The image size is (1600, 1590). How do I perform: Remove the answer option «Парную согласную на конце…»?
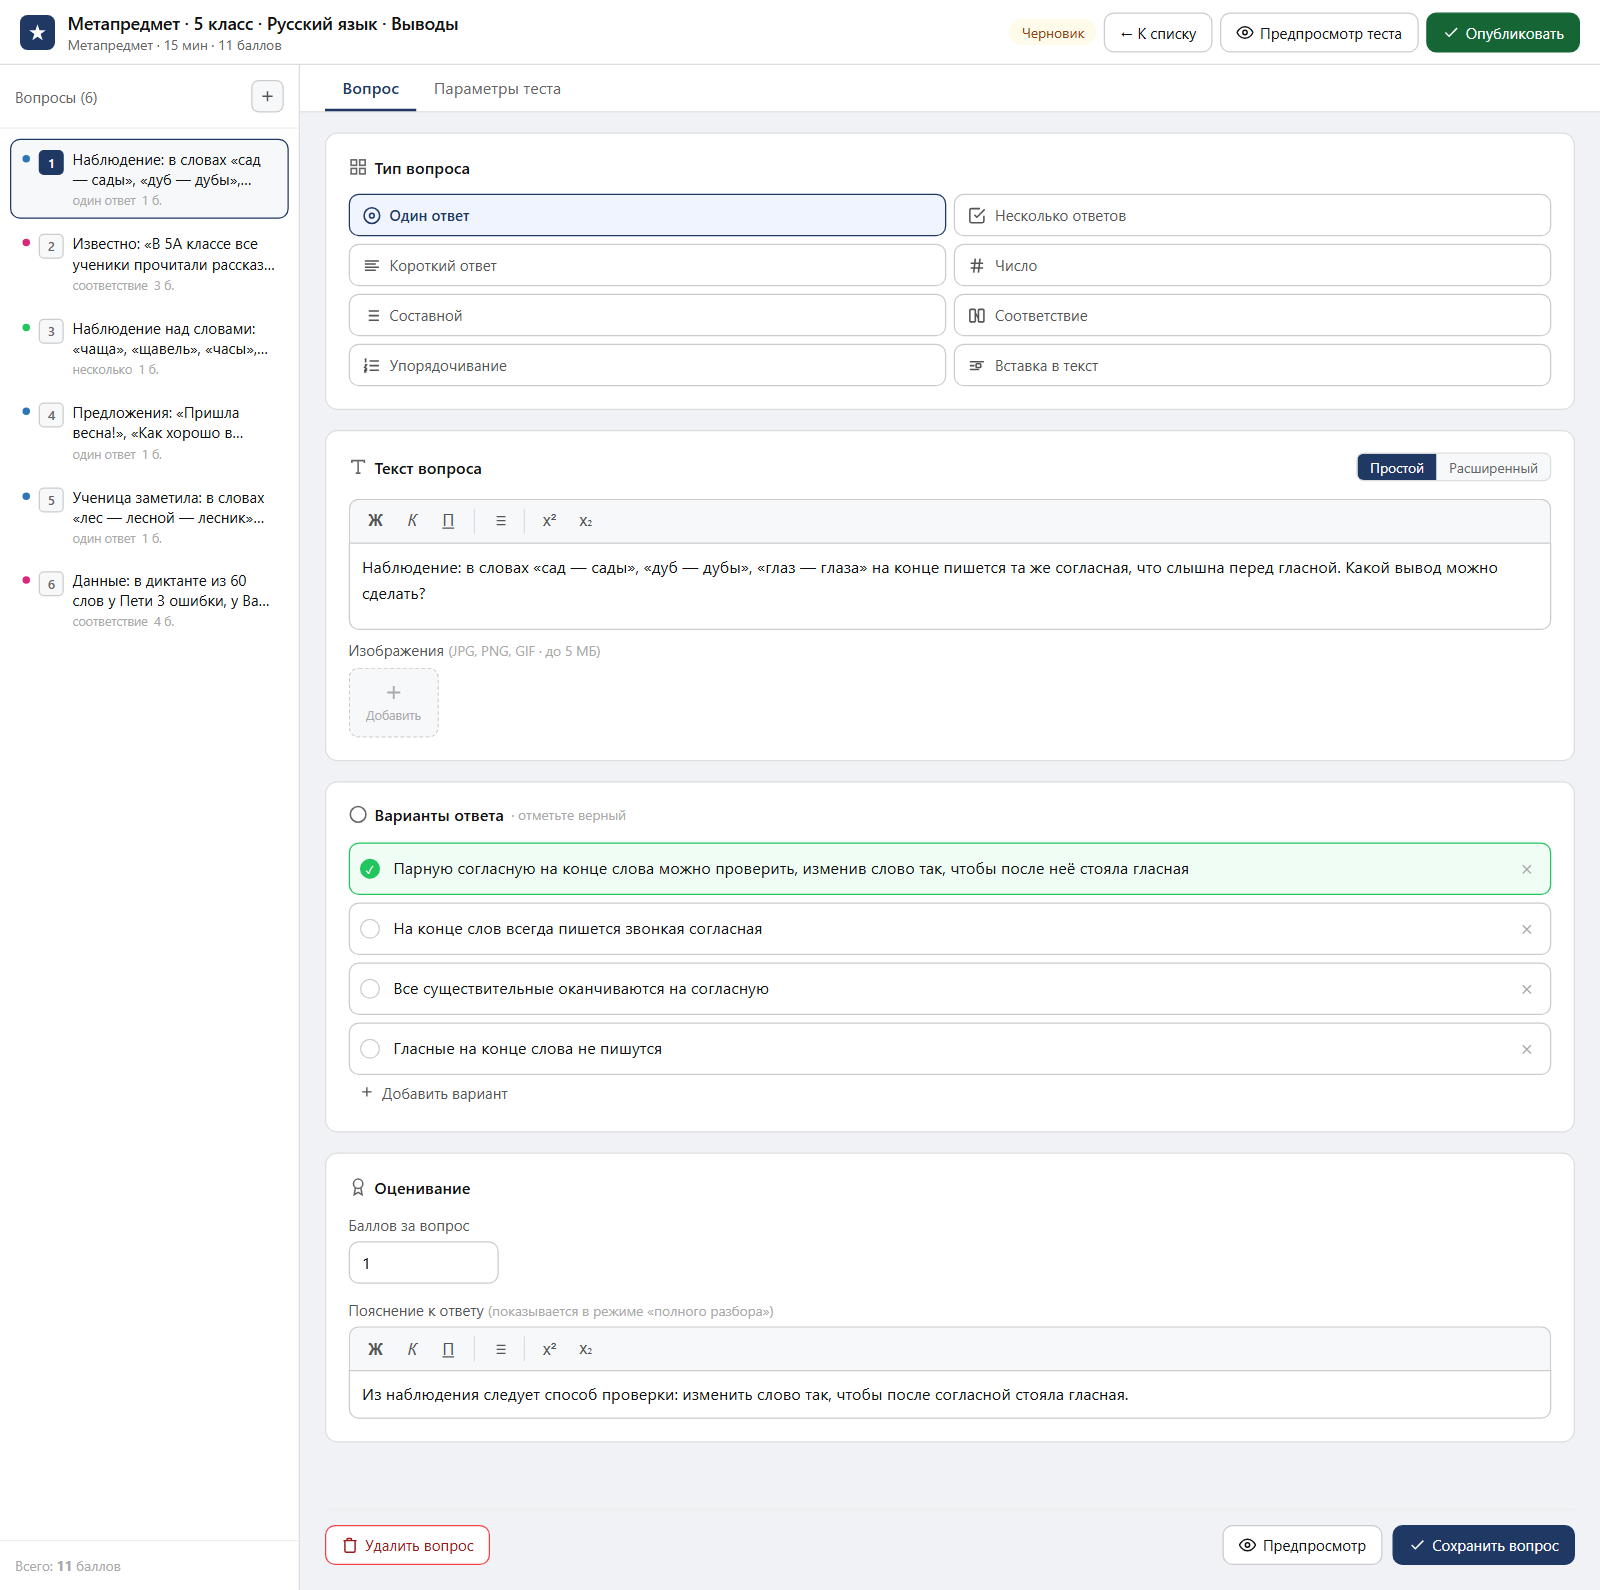1526,869
